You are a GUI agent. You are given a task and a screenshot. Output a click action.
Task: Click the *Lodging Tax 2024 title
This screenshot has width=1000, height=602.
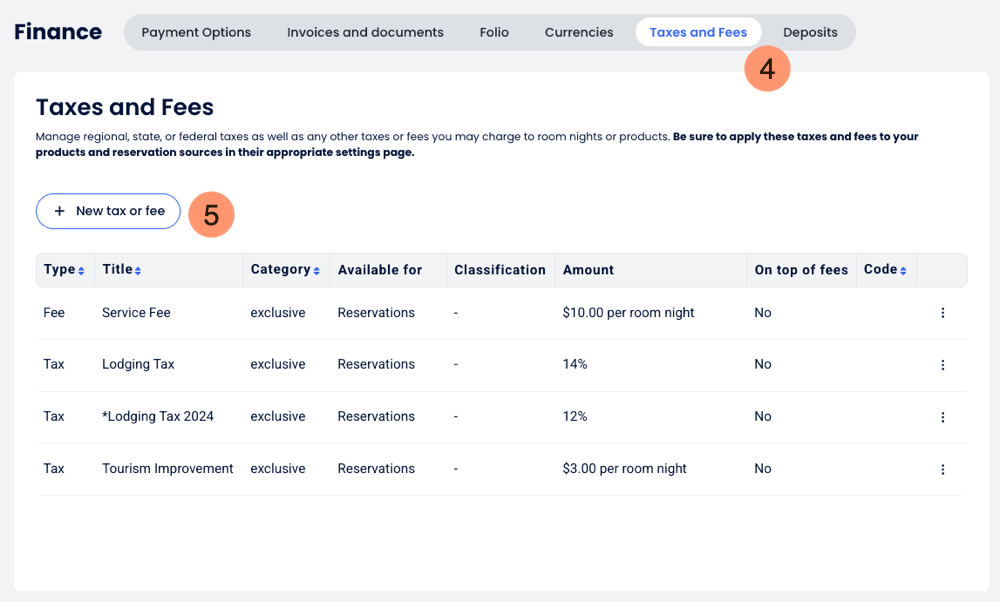point(158,417)
